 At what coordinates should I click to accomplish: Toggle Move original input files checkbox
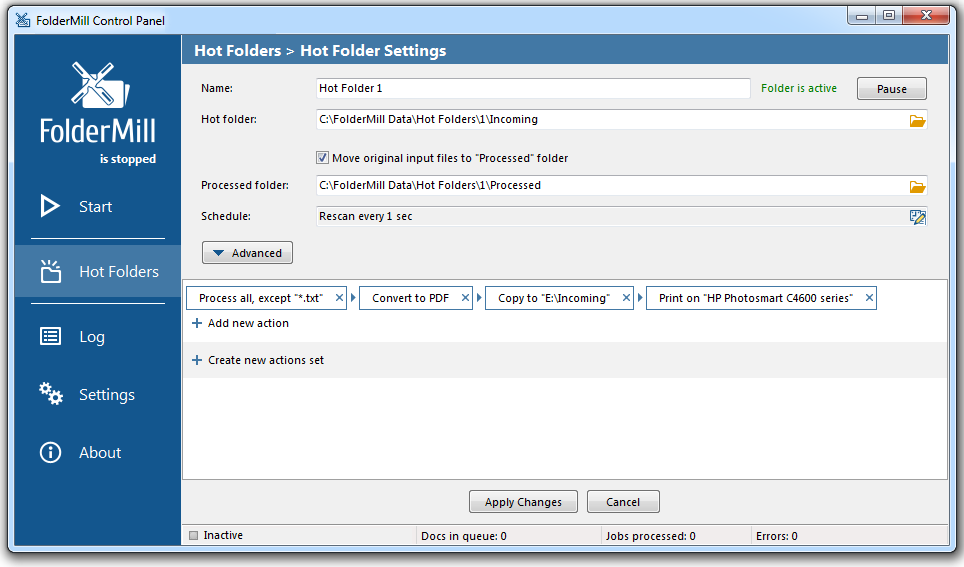(322, 158)
